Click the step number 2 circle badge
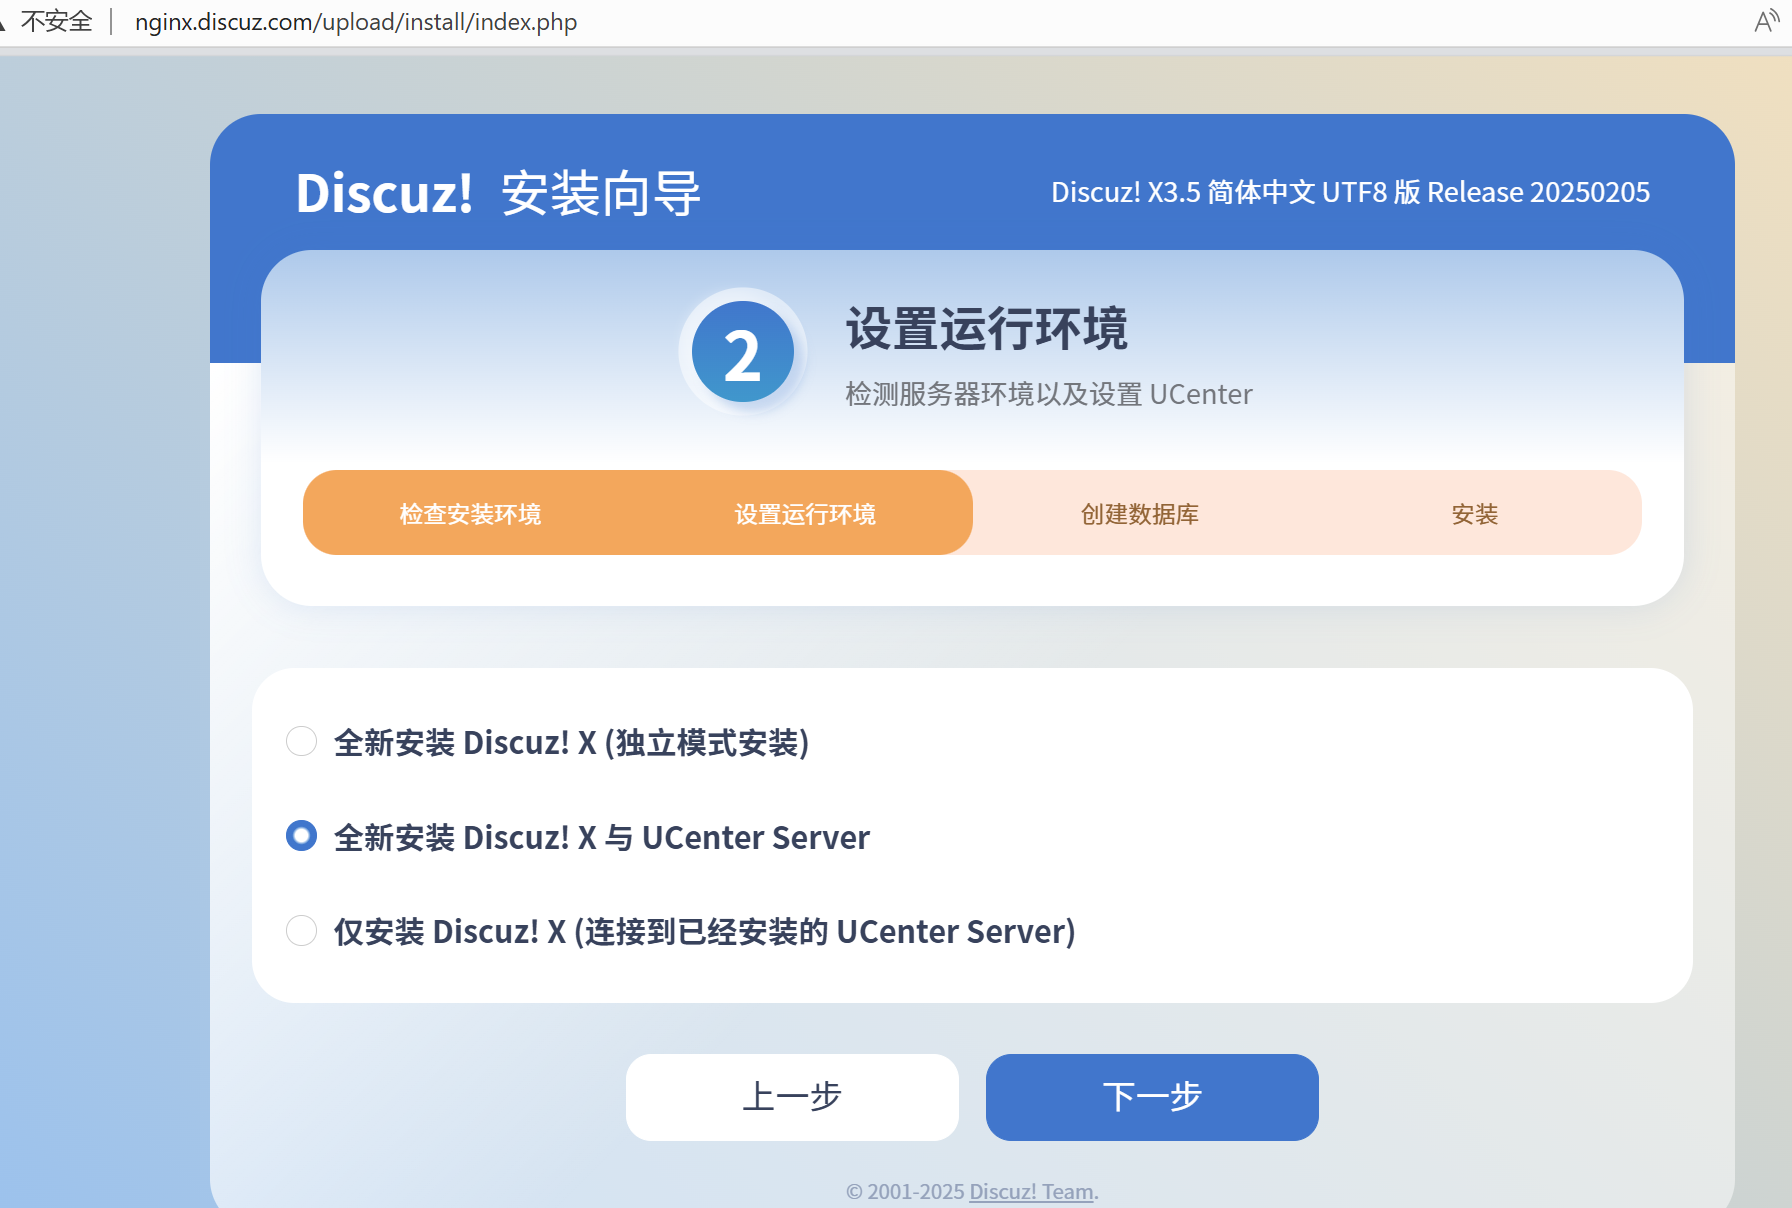This screenshot has width=1792, height=1208. [x=743, y=352]
